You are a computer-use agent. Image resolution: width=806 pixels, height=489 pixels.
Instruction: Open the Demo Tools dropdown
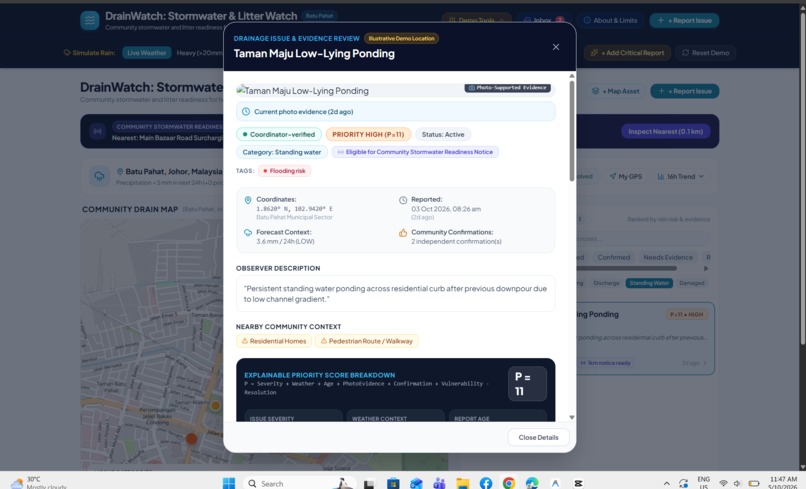pos(477,21)
